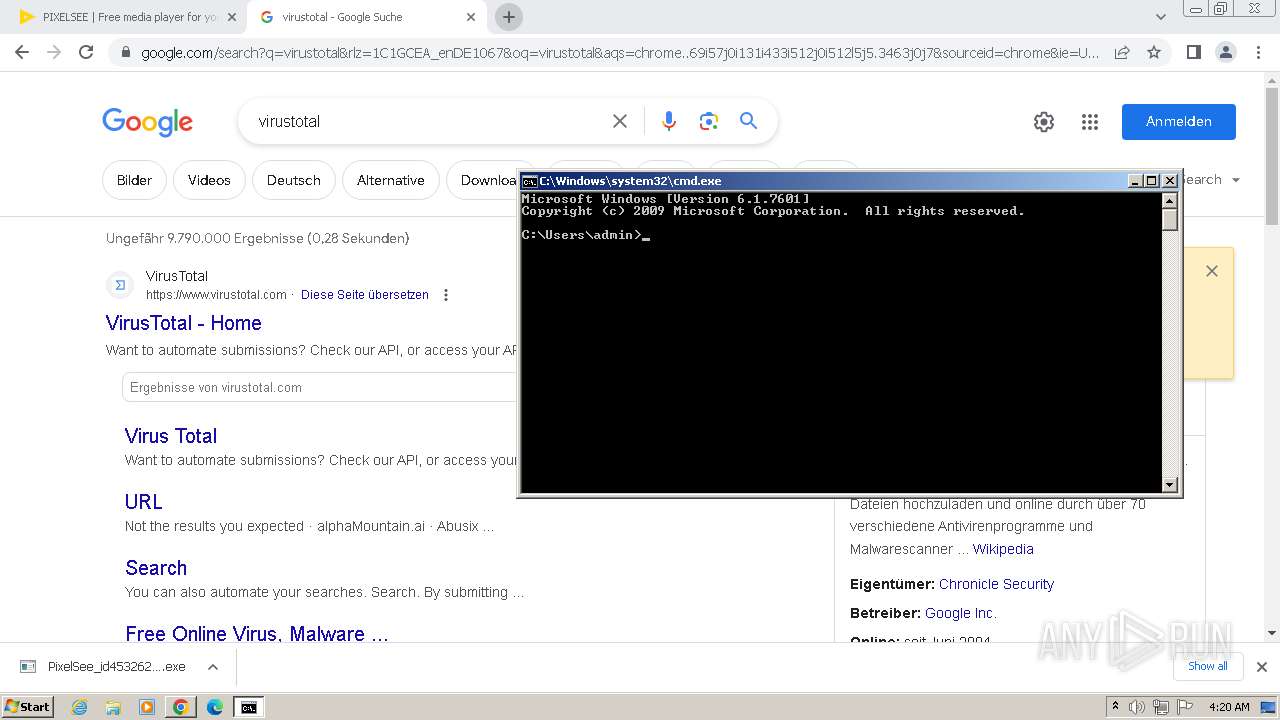The image size is (1280, 720).
Task: Open new Chrome tab
Action: tap(509, 17)
